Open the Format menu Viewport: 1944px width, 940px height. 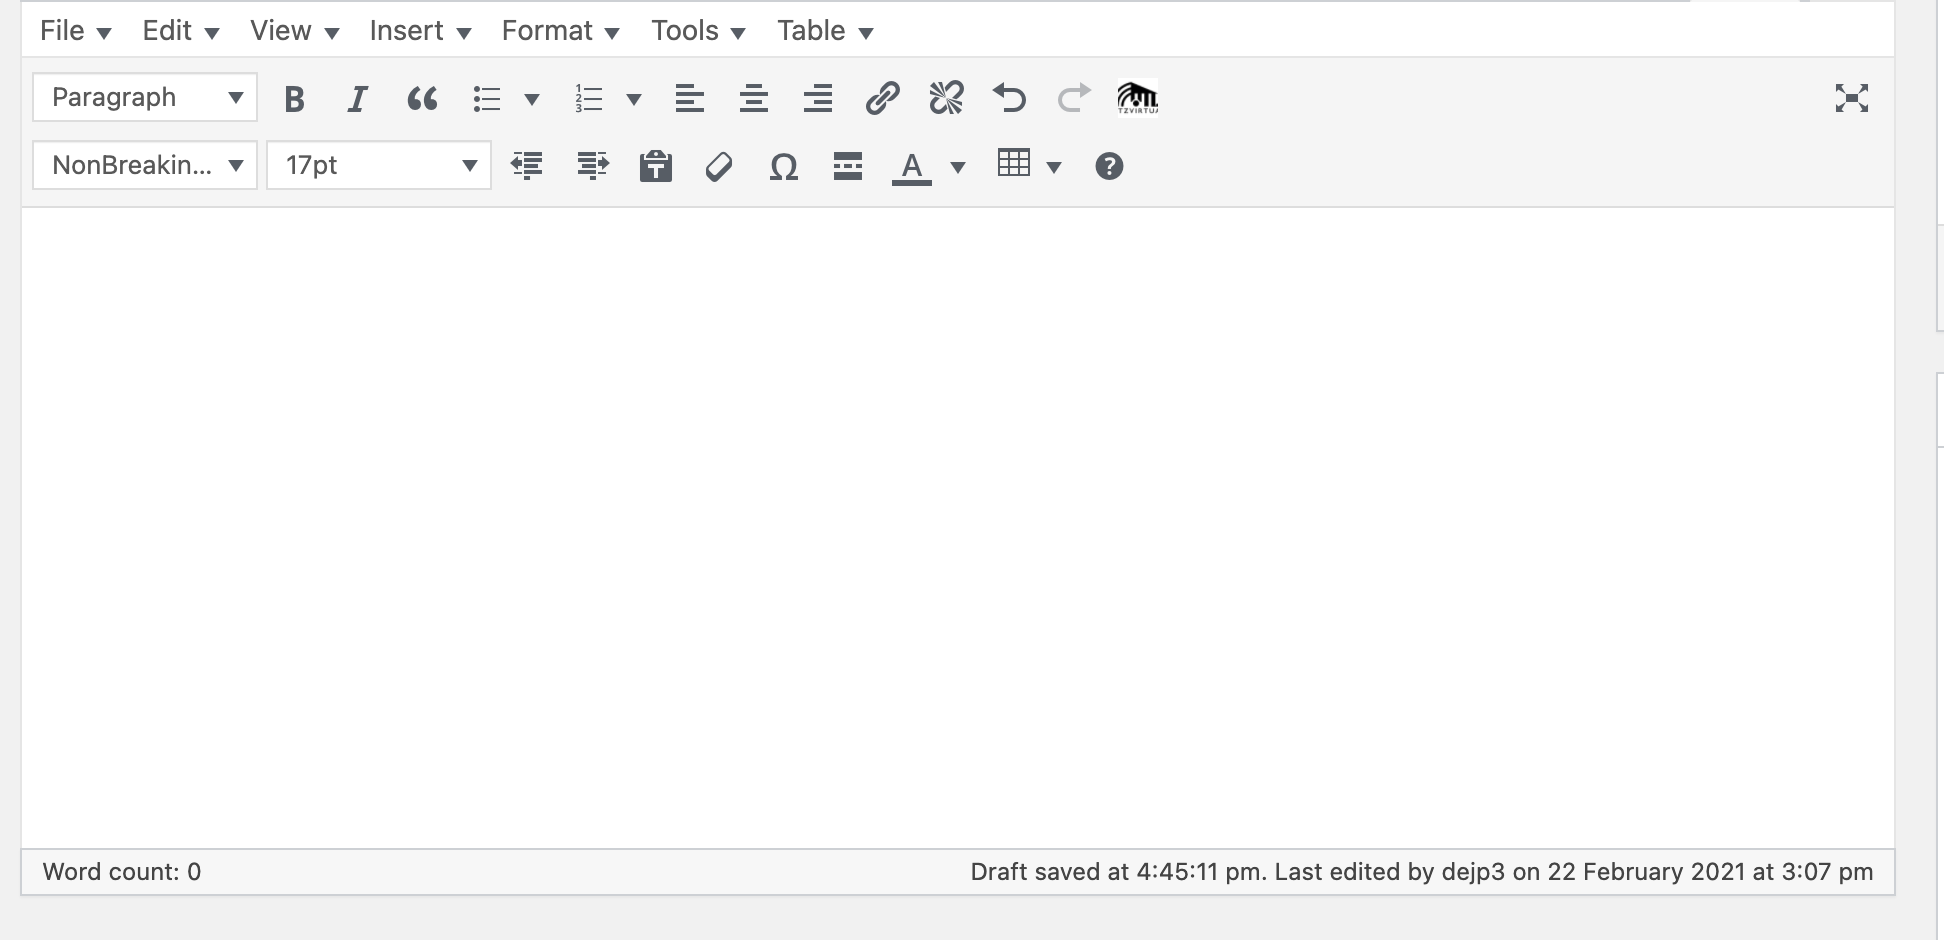(560, 31)
